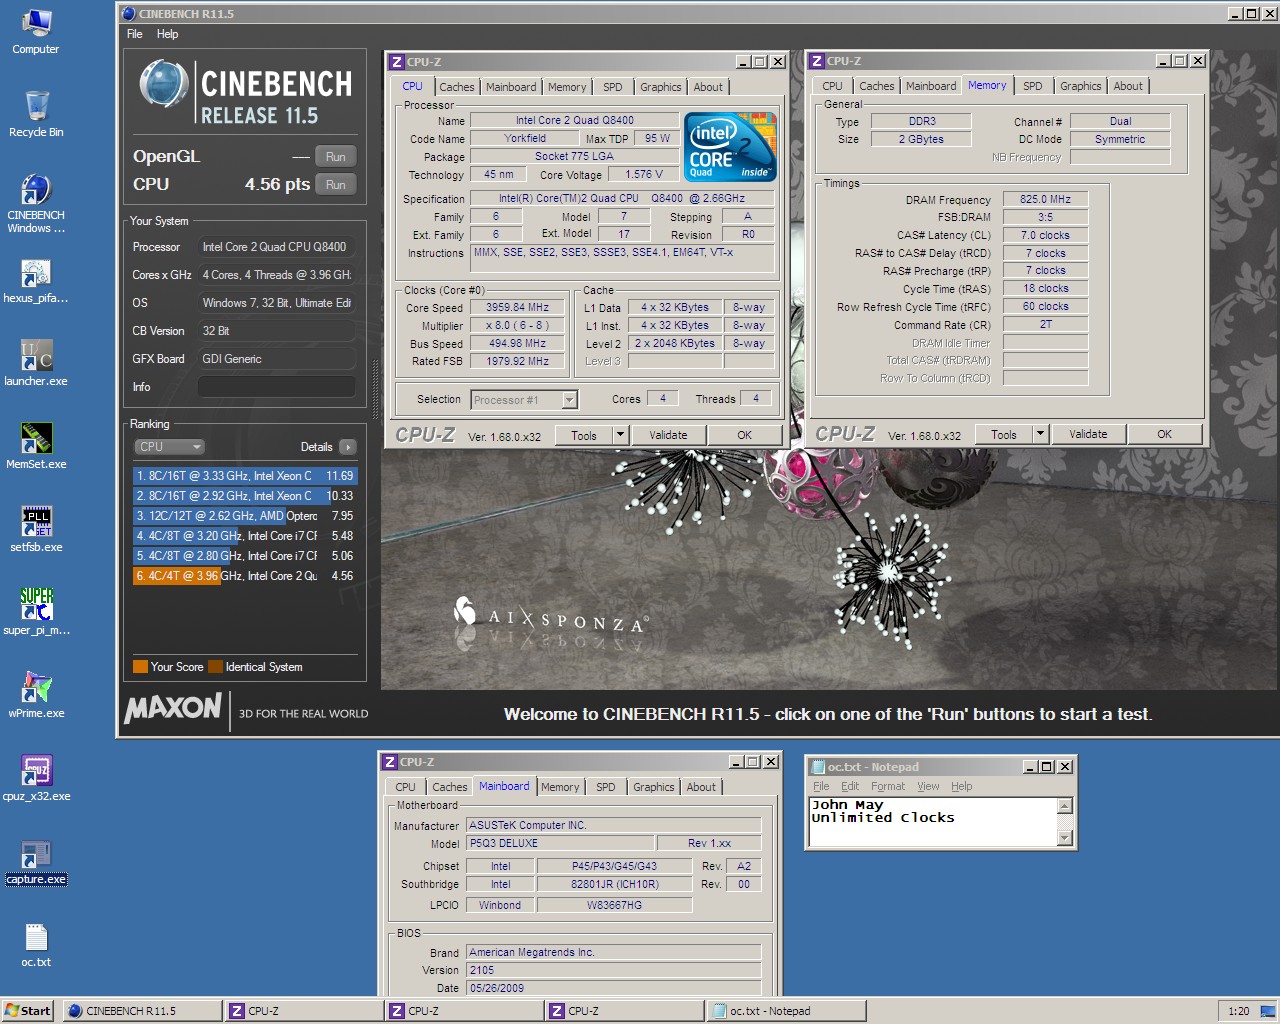1280x1024 pixels.
Task: Click Your Score orange legend swatch
Action: 141,667
